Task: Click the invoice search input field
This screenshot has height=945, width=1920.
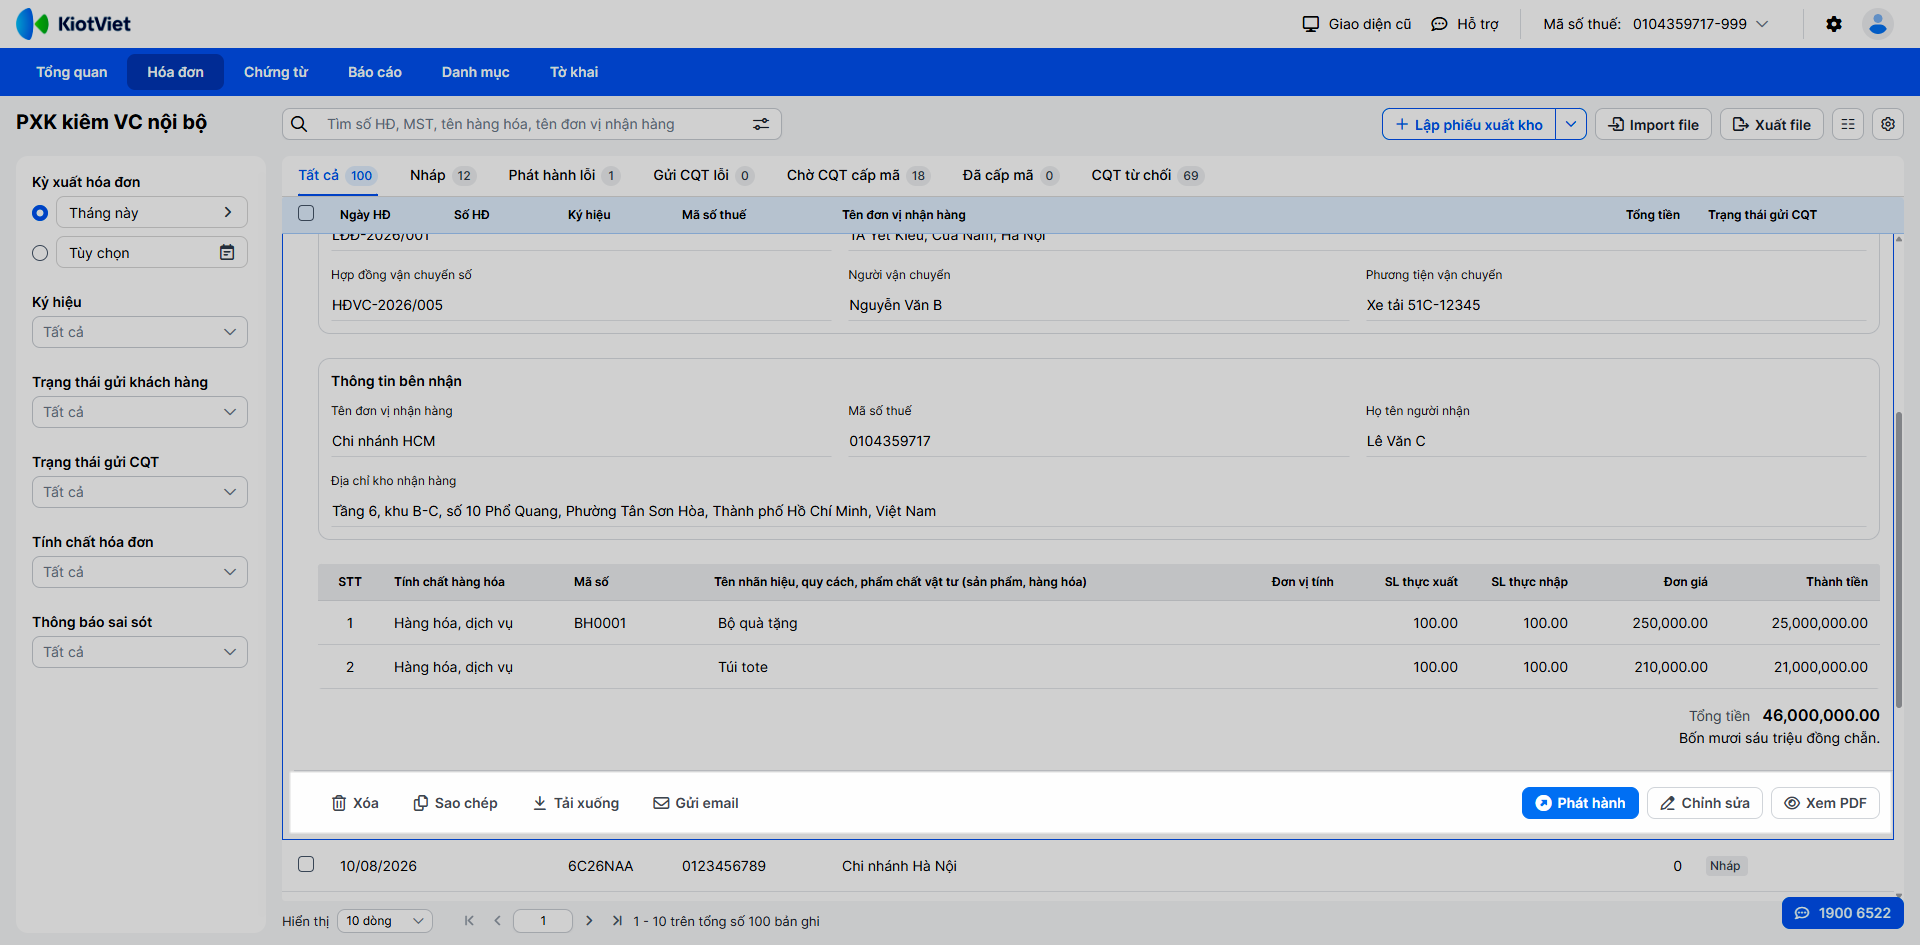Action: pyautogui.click(x=532, y=124)
